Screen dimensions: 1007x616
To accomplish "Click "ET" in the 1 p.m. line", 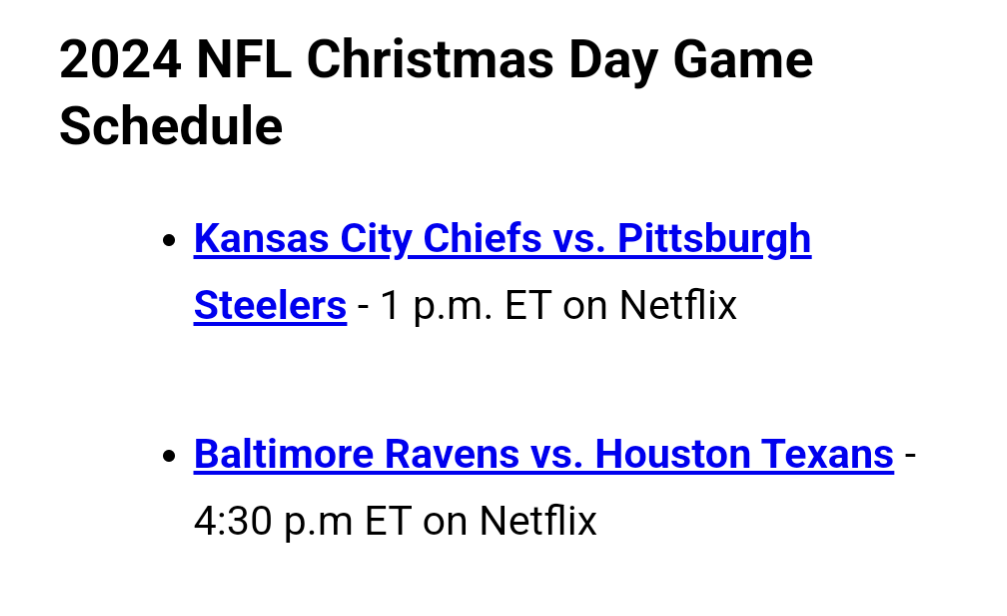I will click(528, 305).
